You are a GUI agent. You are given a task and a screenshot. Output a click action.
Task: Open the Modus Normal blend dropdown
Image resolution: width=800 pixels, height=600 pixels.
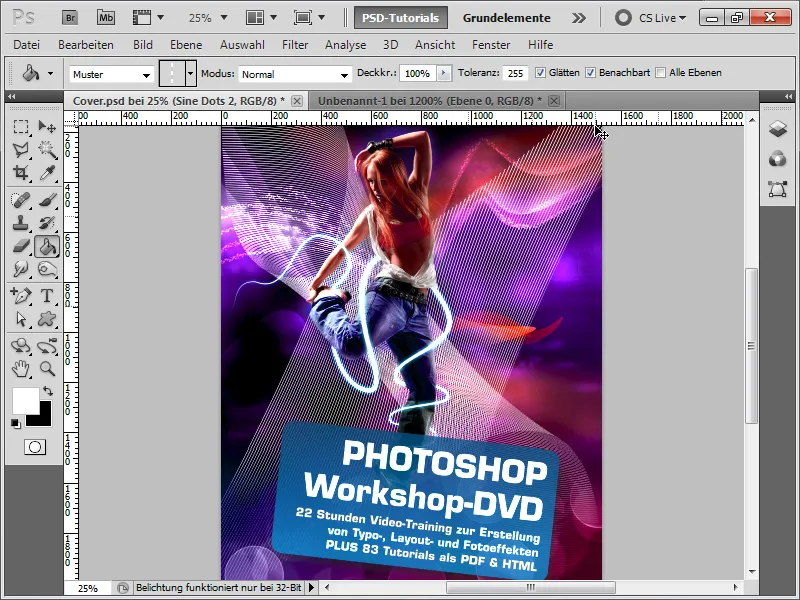tap(295, 74)
